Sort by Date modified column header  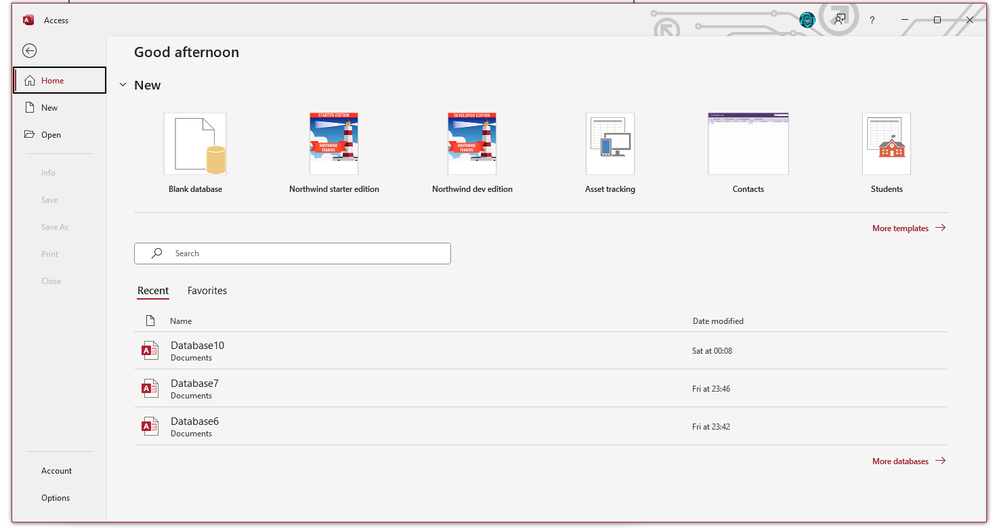tap(718, 321)
